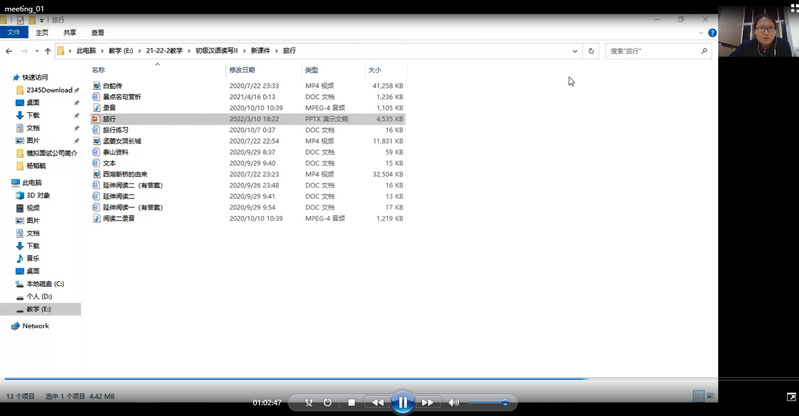Click the up-arrow navigation icon
Viewport: 799px width, 416px height.
[x=47, y=51]
